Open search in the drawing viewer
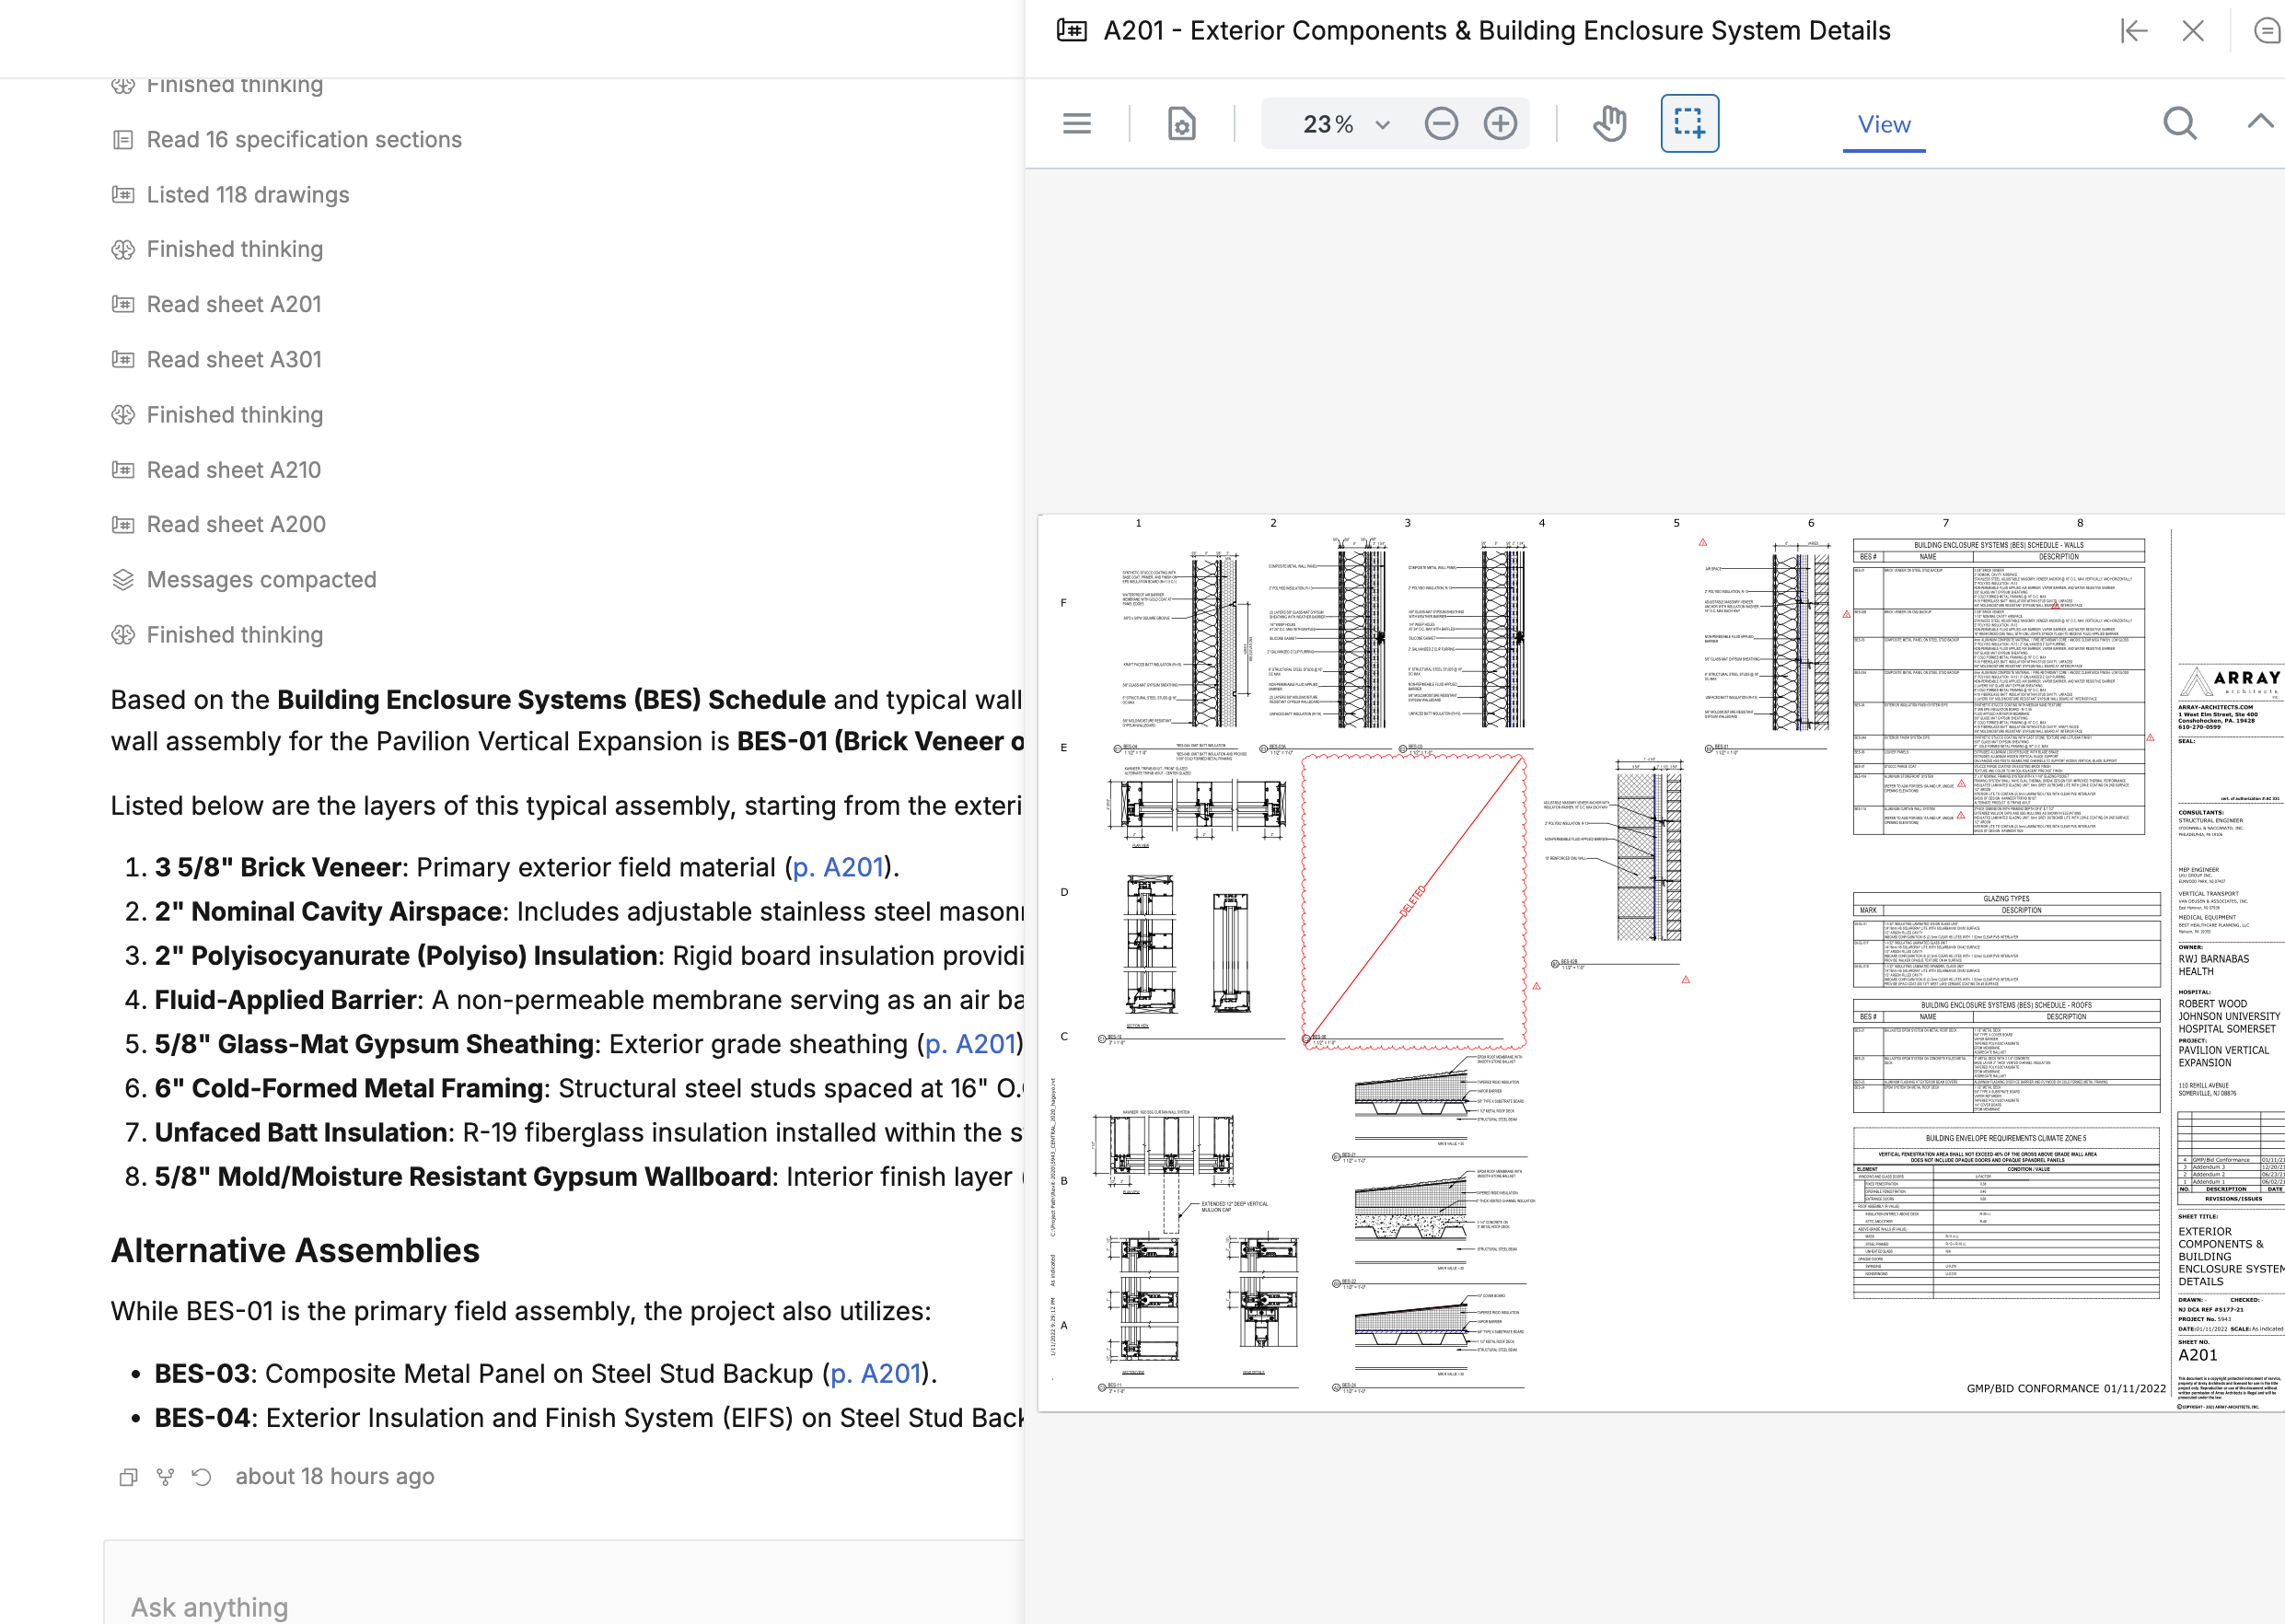Viewport: 2285px width, 1624px height. (x=2179, y=124)
